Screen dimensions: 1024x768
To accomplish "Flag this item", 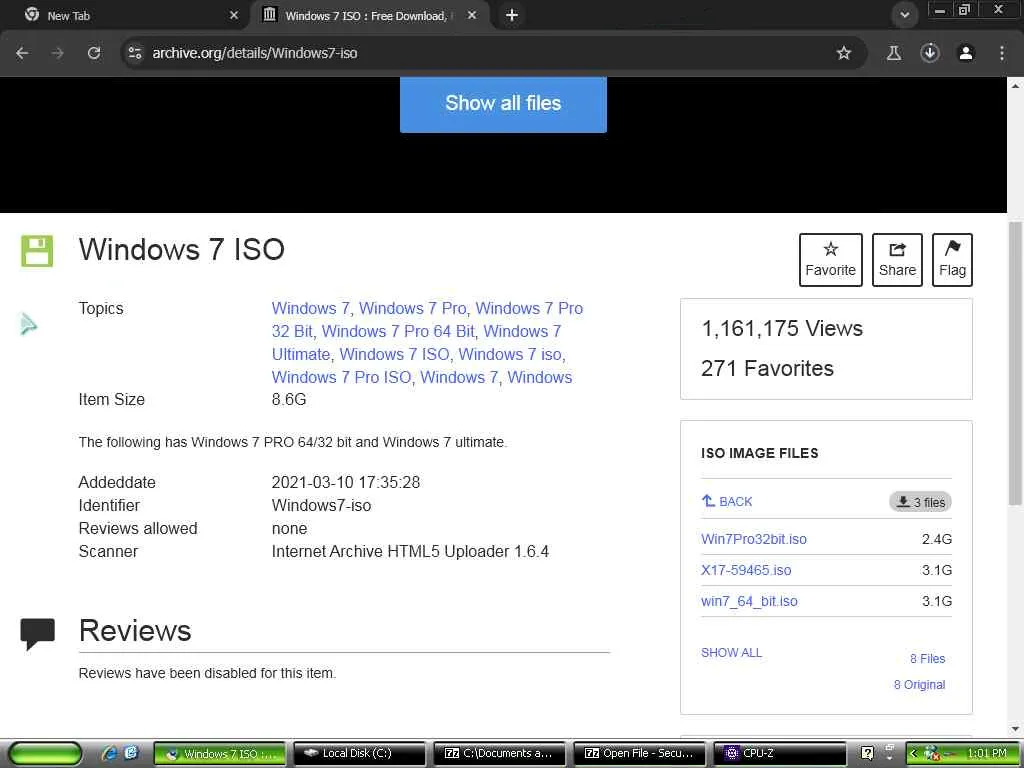I will [952, 260].
